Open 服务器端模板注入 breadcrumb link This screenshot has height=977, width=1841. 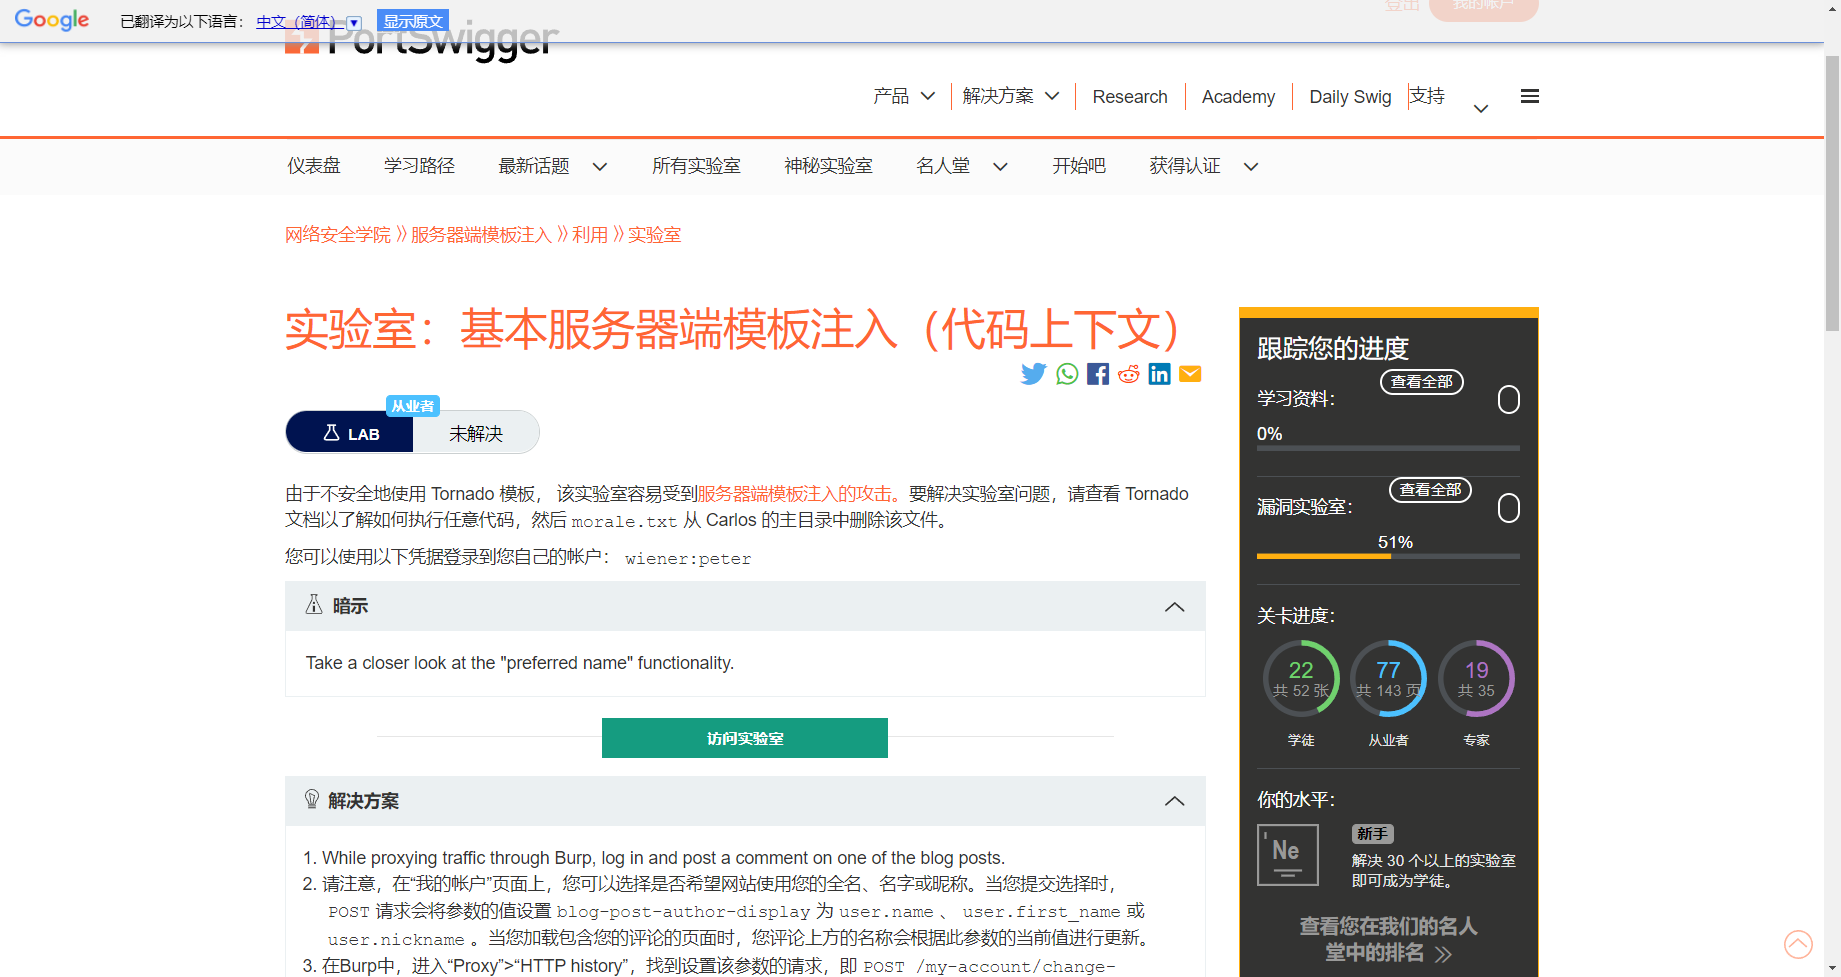click(x=481, y=235)
